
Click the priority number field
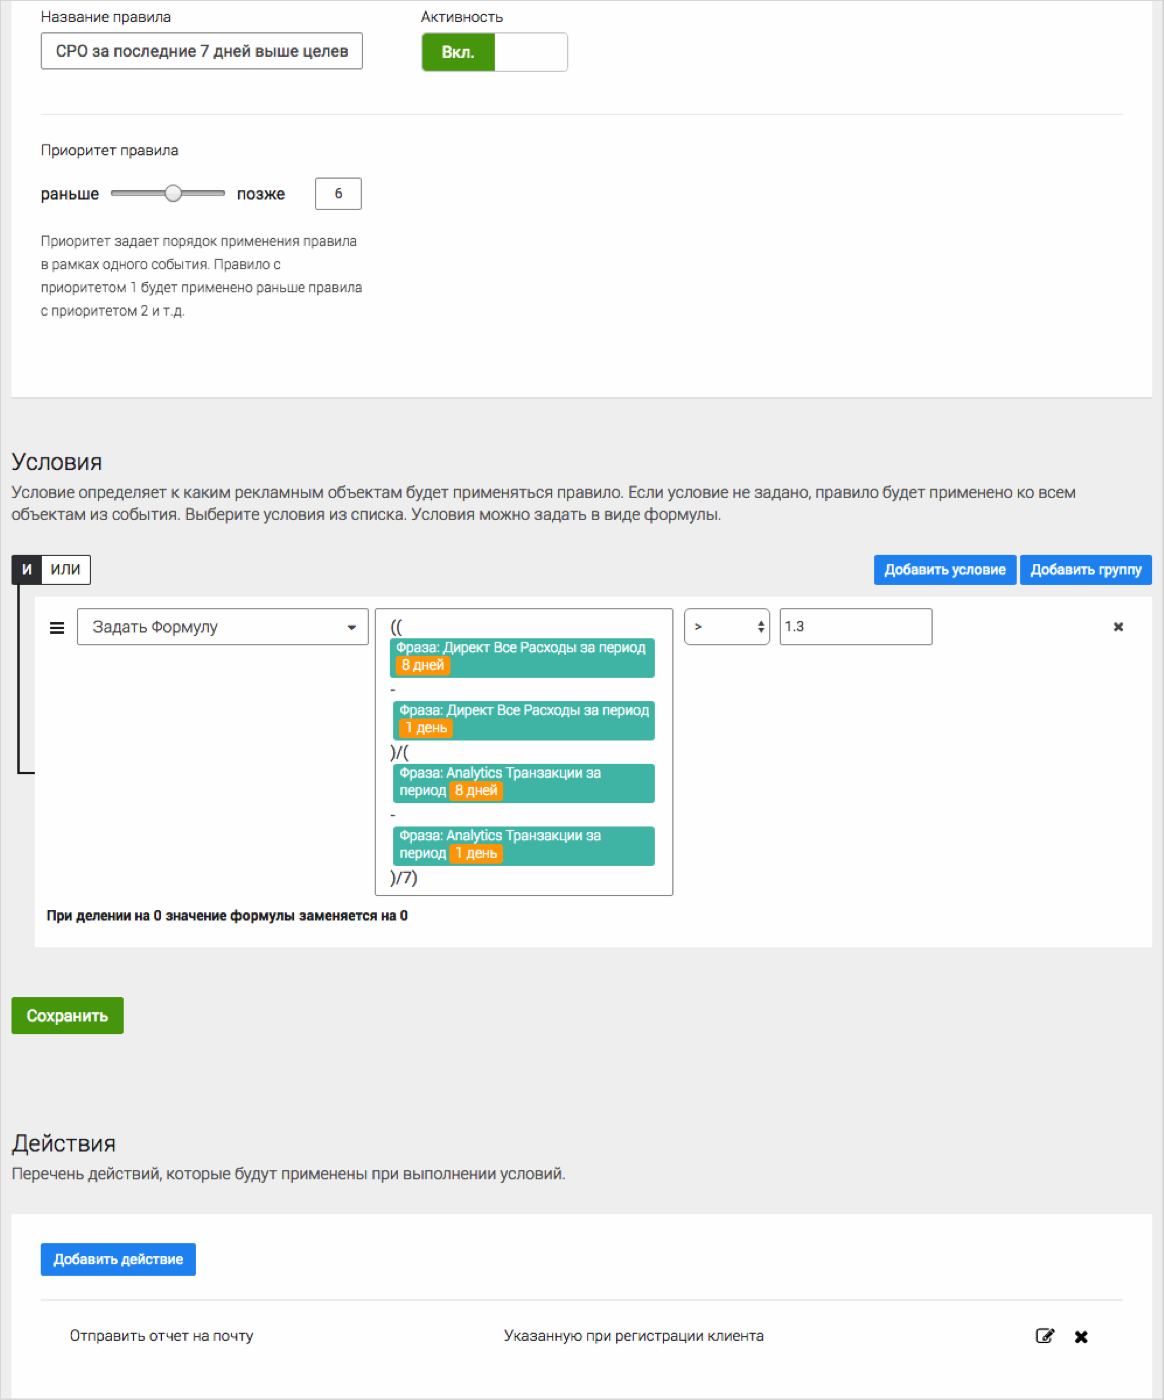pyautogui.click(x=338, y=193)
